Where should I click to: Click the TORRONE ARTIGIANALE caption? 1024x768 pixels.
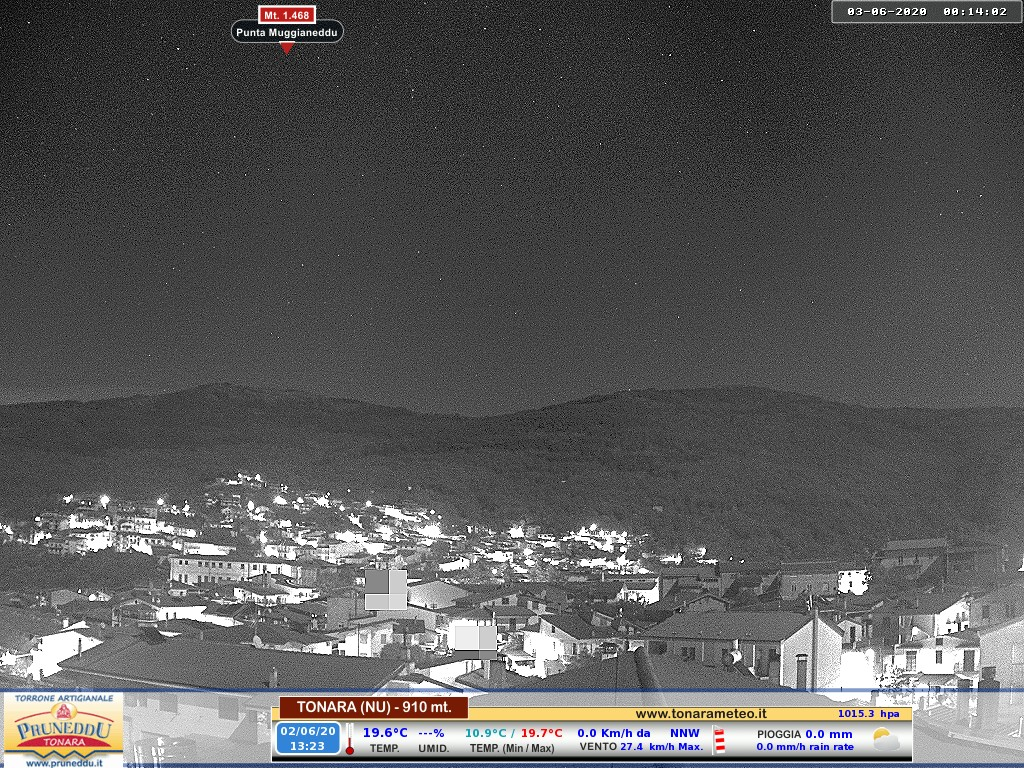63,698
